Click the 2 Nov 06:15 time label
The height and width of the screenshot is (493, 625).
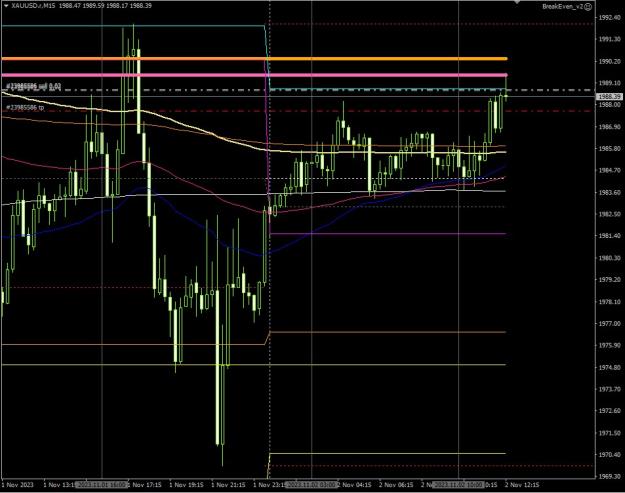(x=396, y=485)
